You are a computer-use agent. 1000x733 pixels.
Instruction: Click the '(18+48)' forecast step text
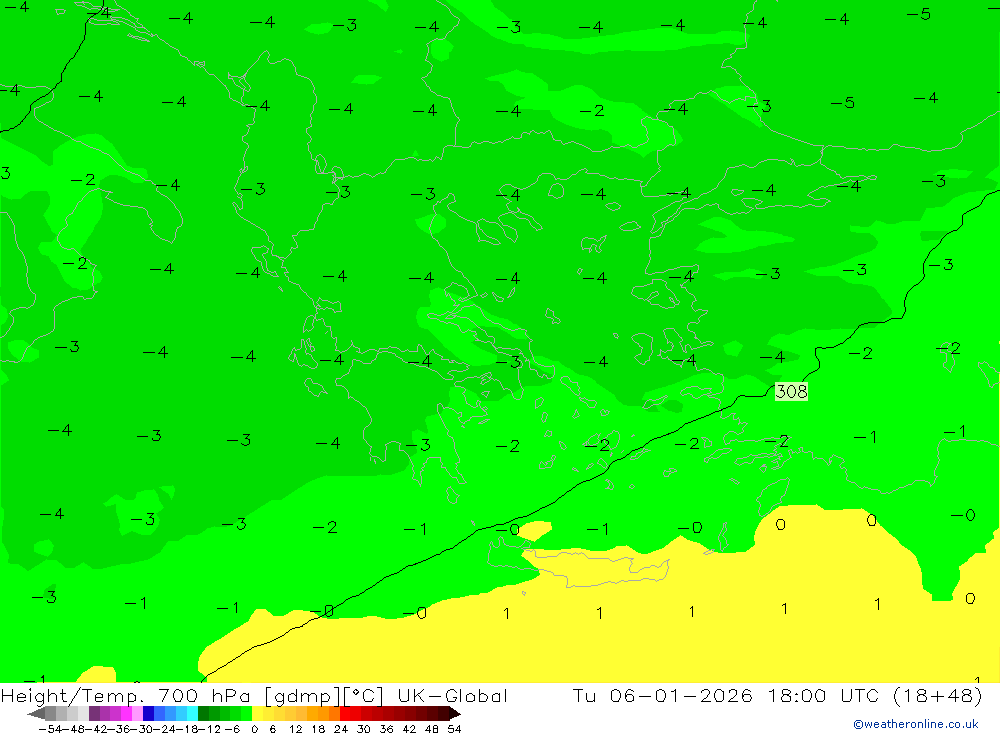[938, 695]
